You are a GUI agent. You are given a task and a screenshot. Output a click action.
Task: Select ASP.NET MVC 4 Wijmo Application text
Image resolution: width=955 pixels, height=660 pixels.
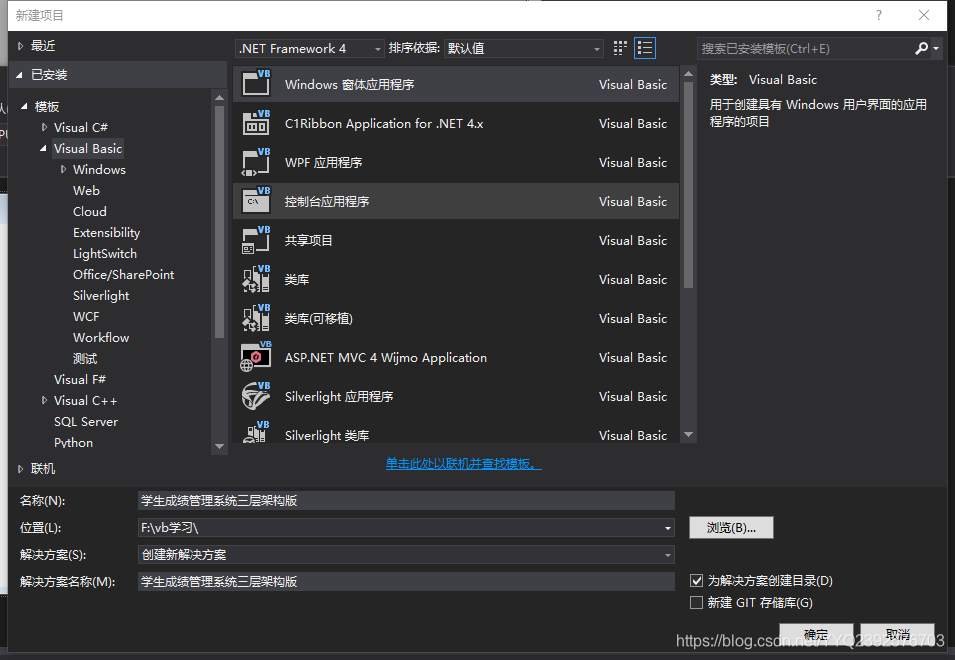(386, 357)
